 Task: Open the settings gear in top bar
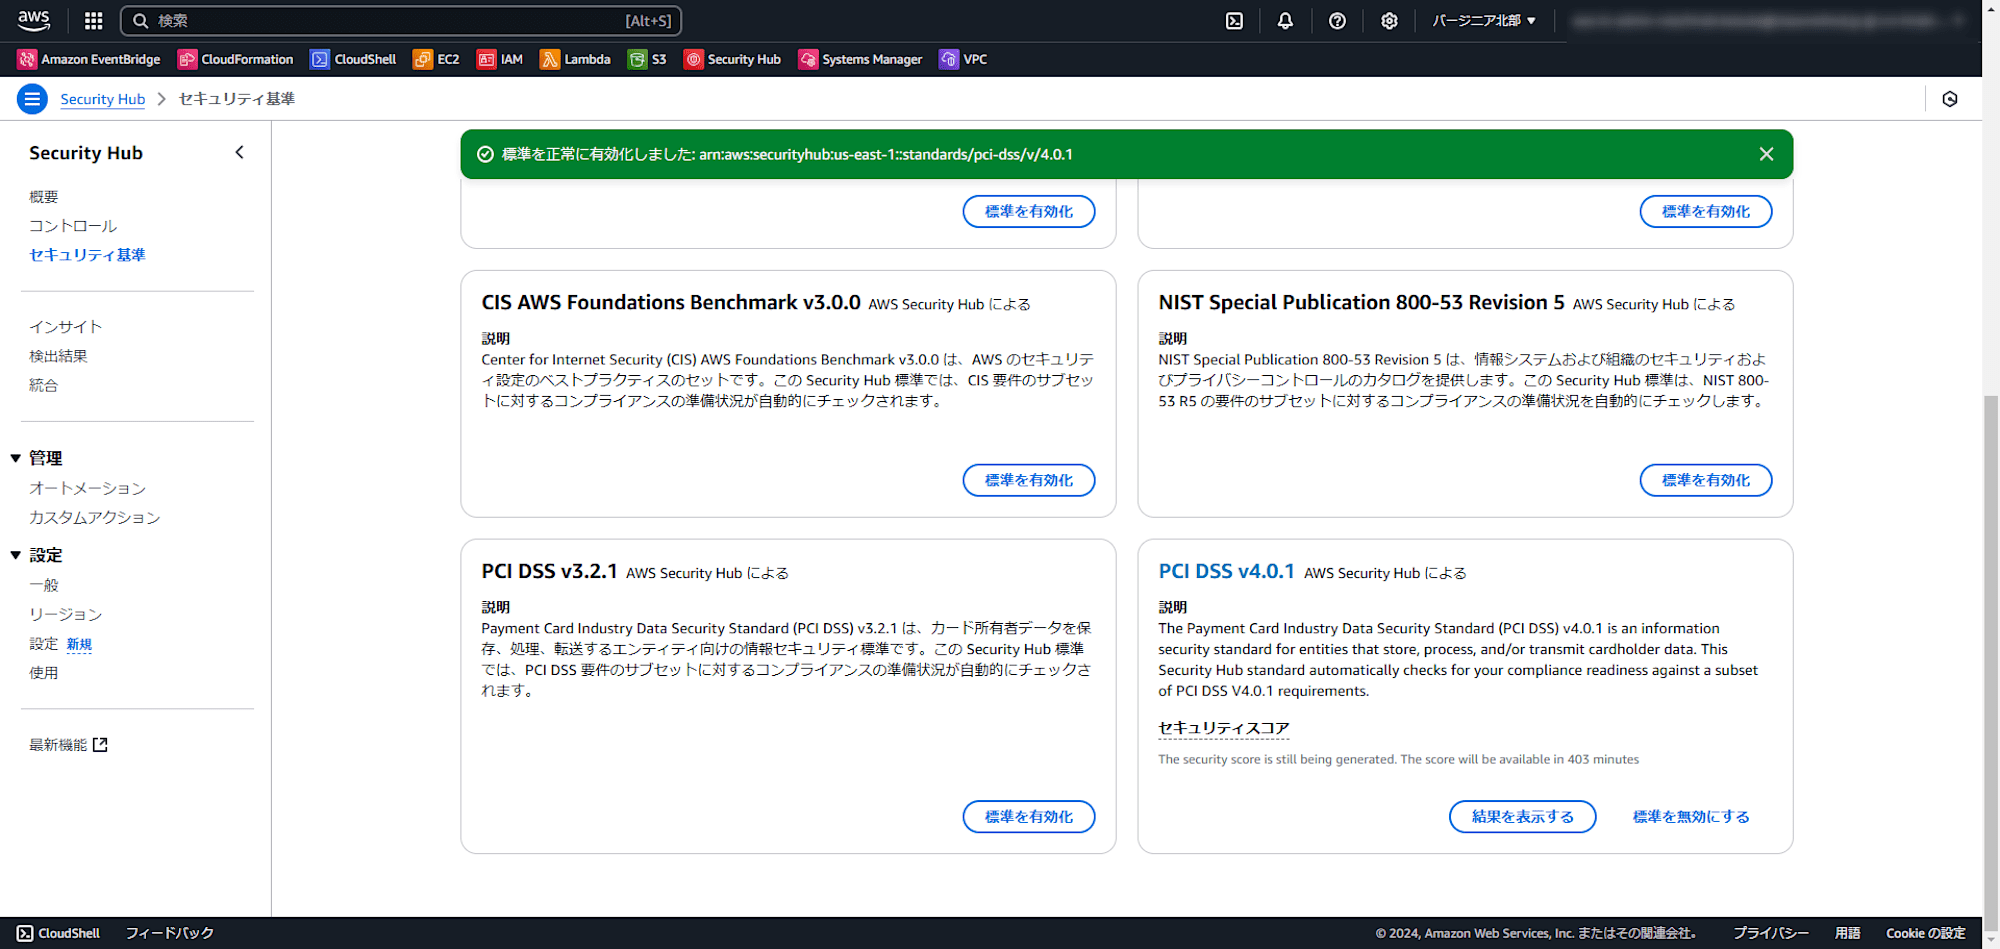[1389, 20]
